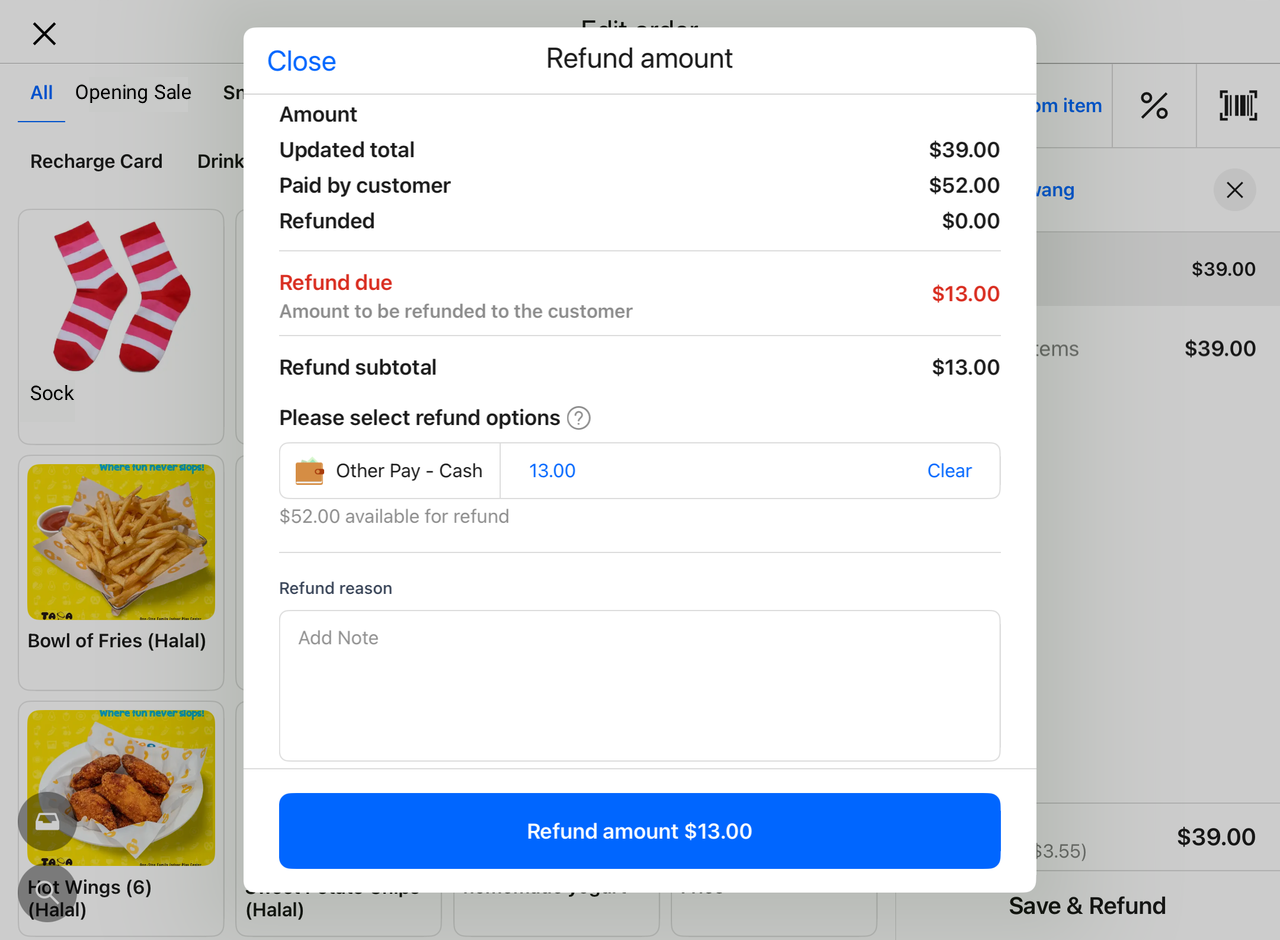This screenshot has height=940, width=1280.
Task: Remove the customer with the circled X
Action: click(x=1234, y=190)
